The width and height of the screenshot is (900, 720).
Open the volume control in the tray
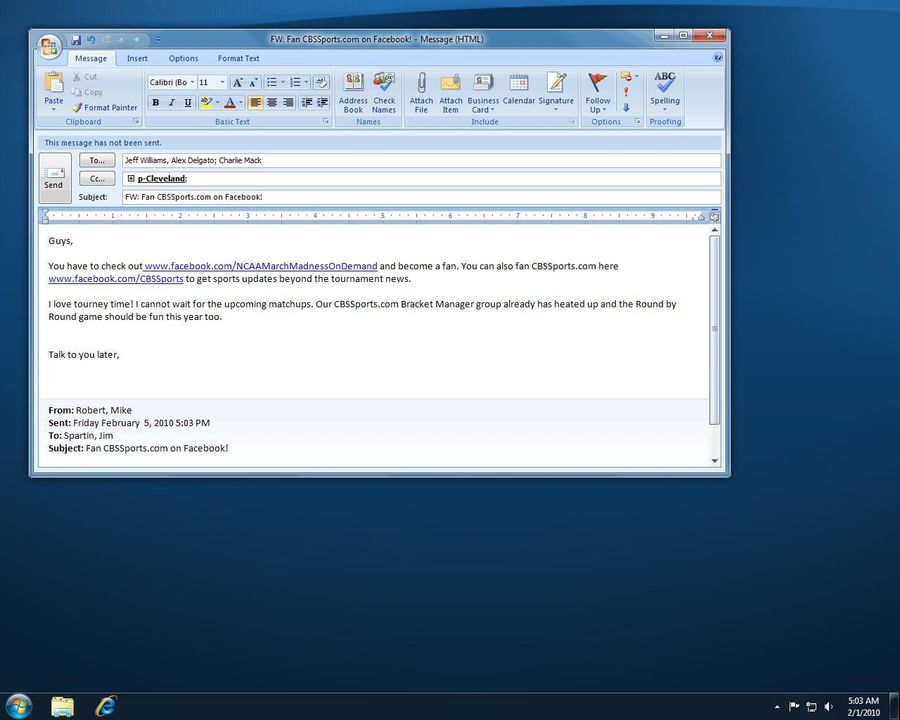coord(828,706)
